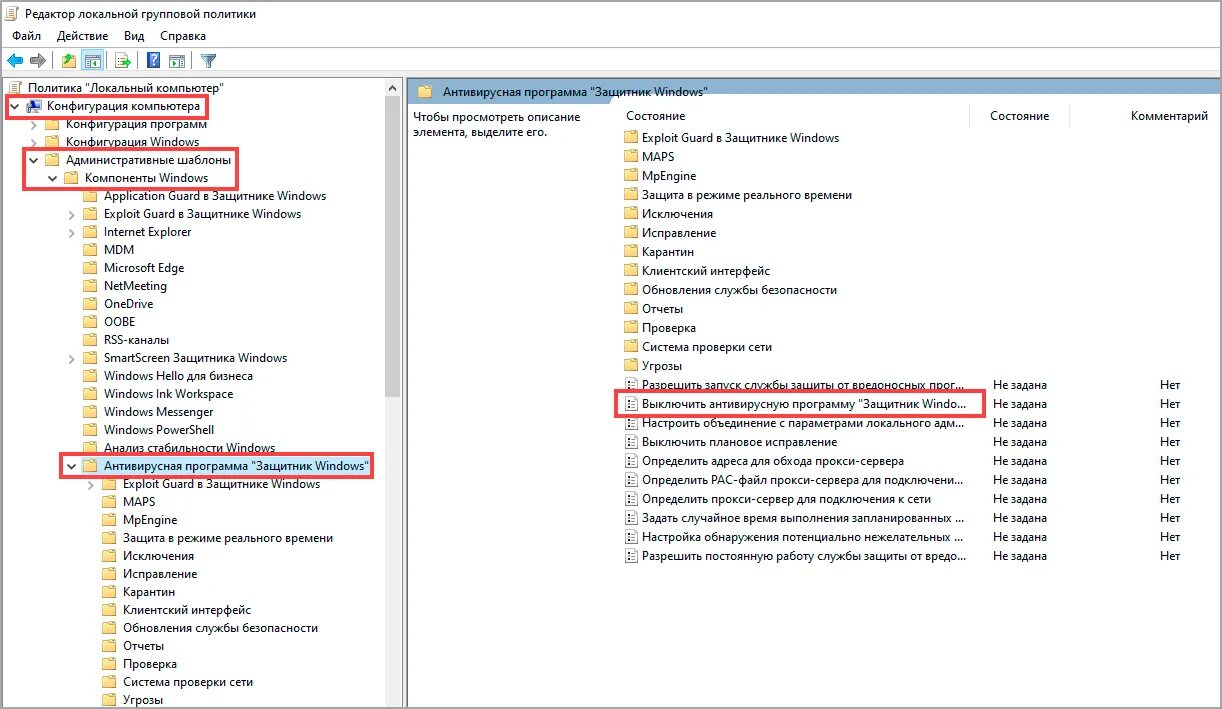Screen dimensions: 1222x709
Task: Select Windows Hello для бизнеса tree item
Action: pyautogui.click(x=178, y=376)
